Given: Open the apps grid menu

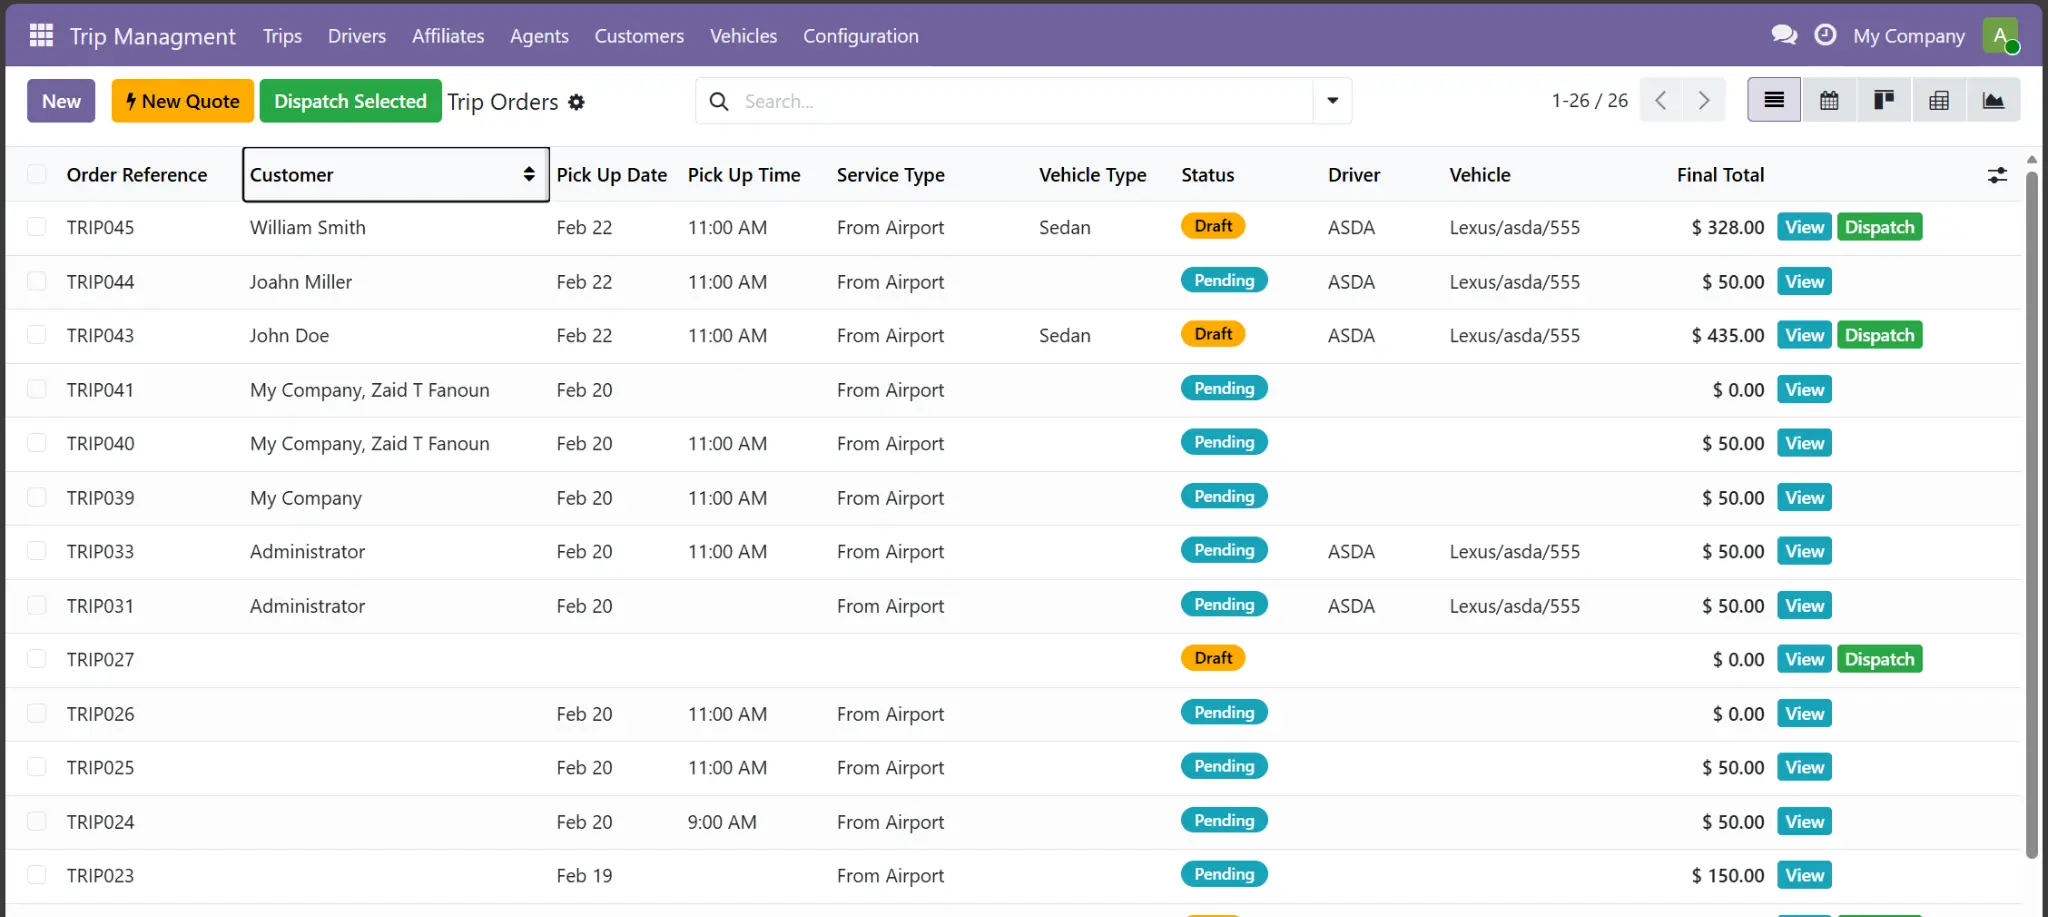Looking at the screenshot, I should click(x=40, y=34).
